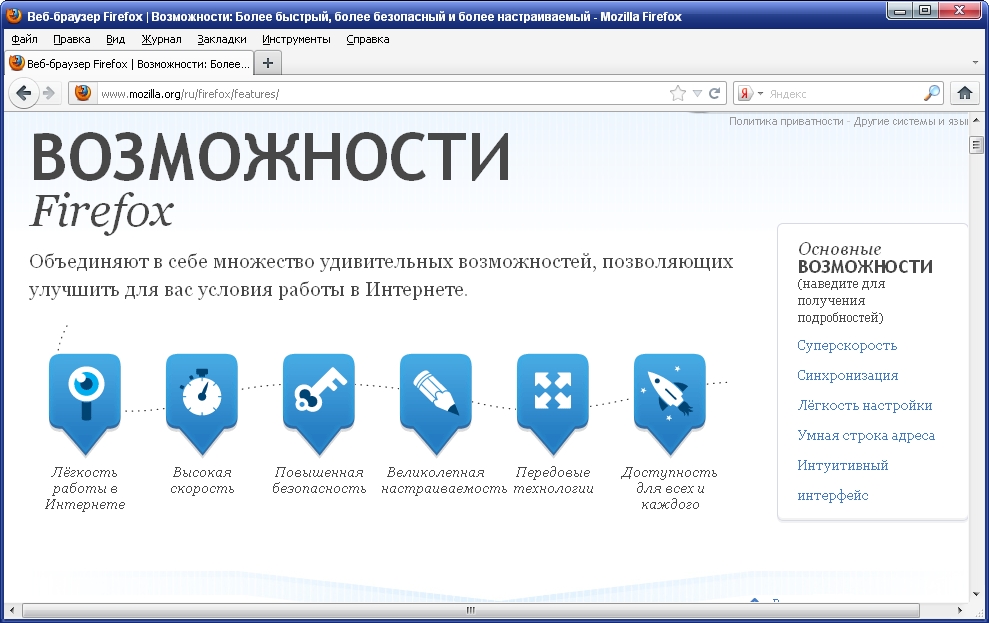Click the vertical scrollbar up arrow
Image resolution: width=989 pixels, height=623 pixels.
976,120
